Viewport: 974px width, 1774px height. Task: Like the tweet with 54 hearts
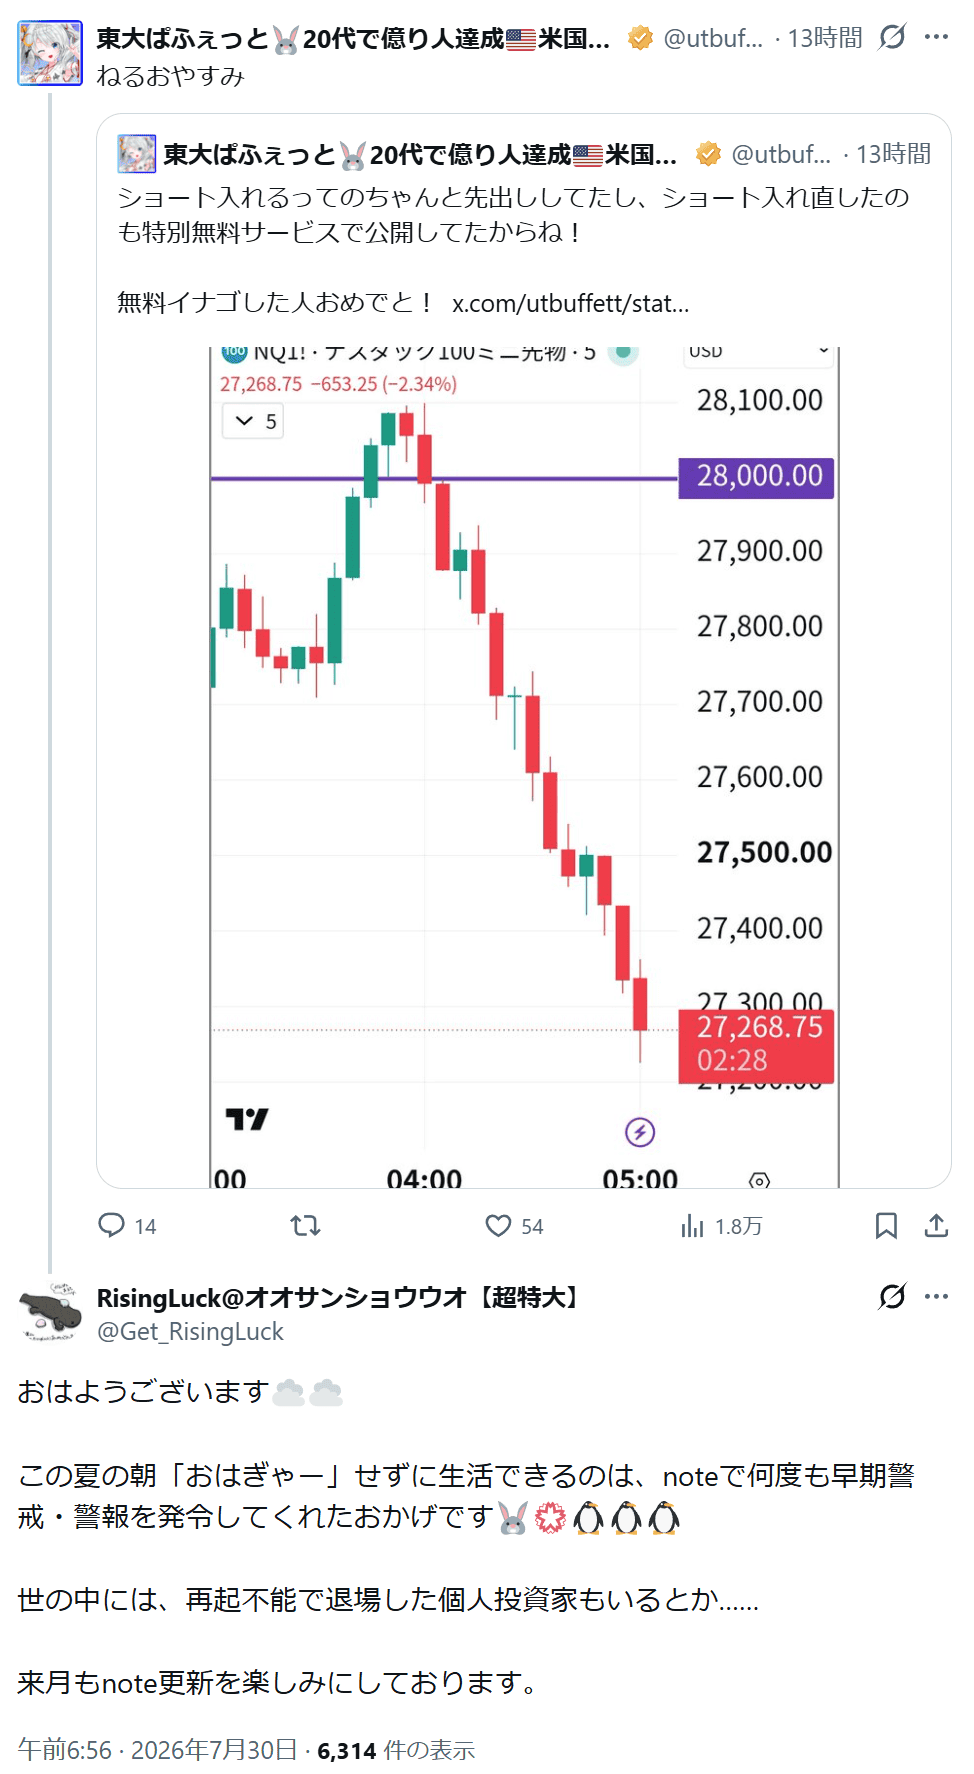(x=498, y=1225)
